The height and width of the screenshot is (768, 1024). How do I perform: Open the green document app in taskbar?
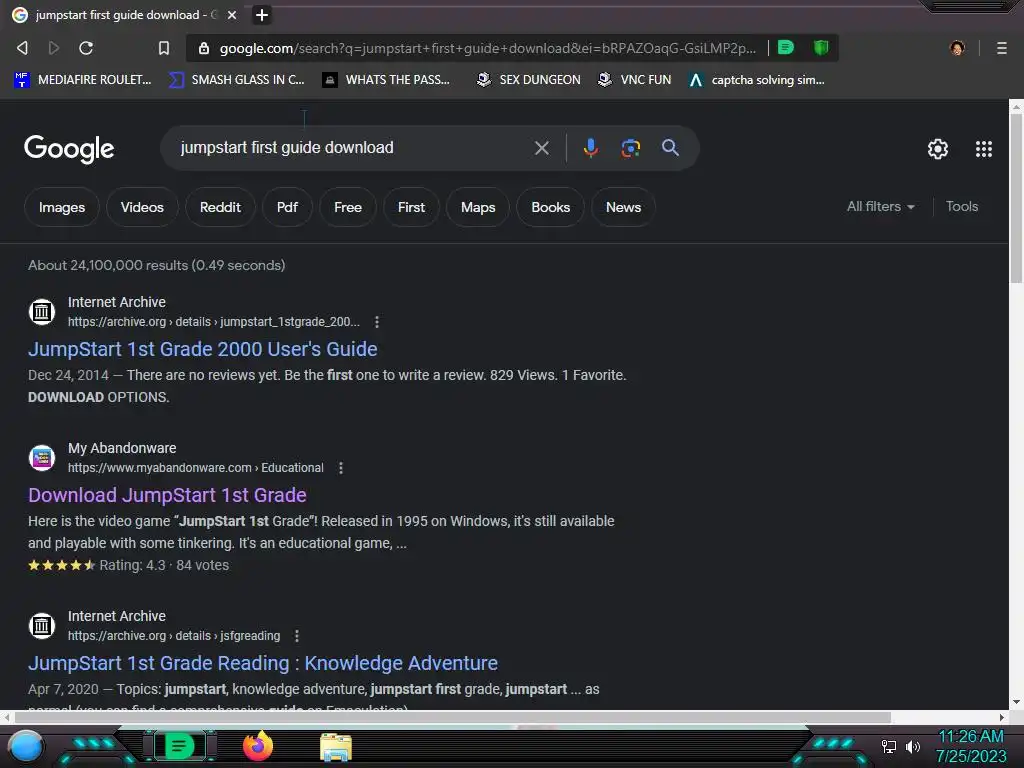coord(178,746)
